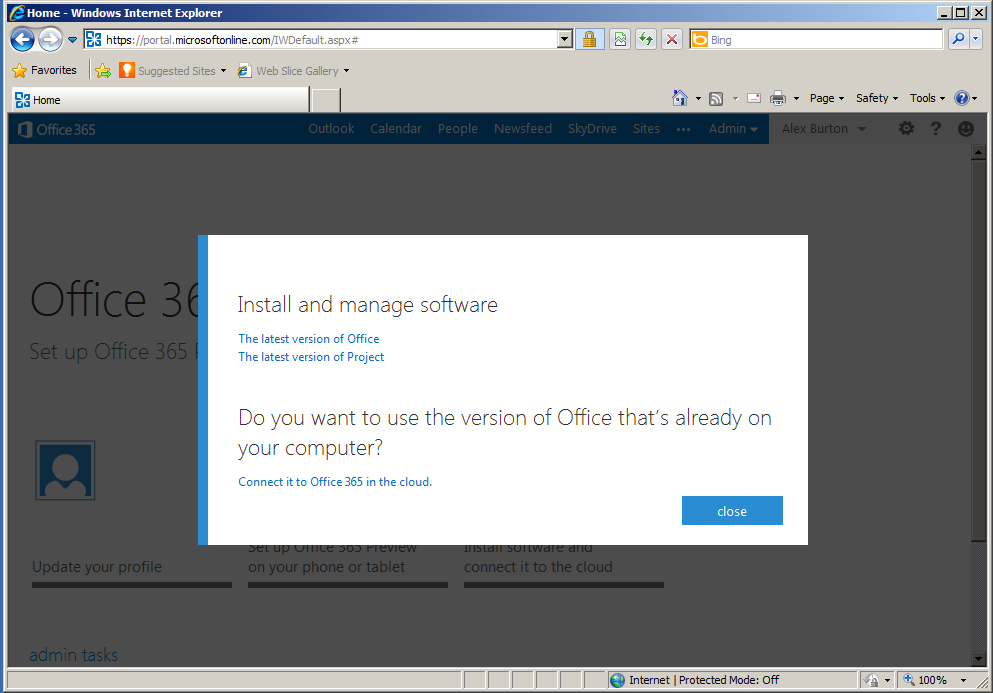Stop loading with the red X icon
This screenshot has width=993, height=693.
(672, 39)
